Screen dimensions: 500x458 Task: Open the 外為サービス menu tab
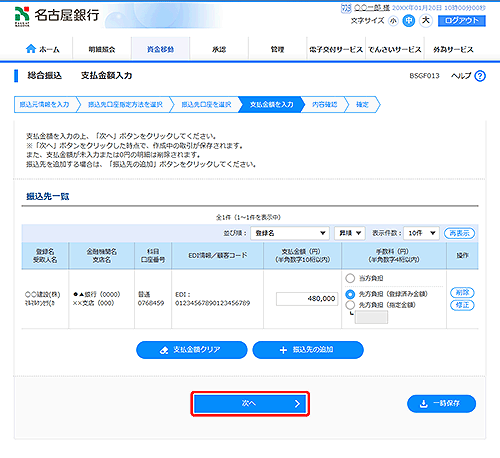[453, 49]
